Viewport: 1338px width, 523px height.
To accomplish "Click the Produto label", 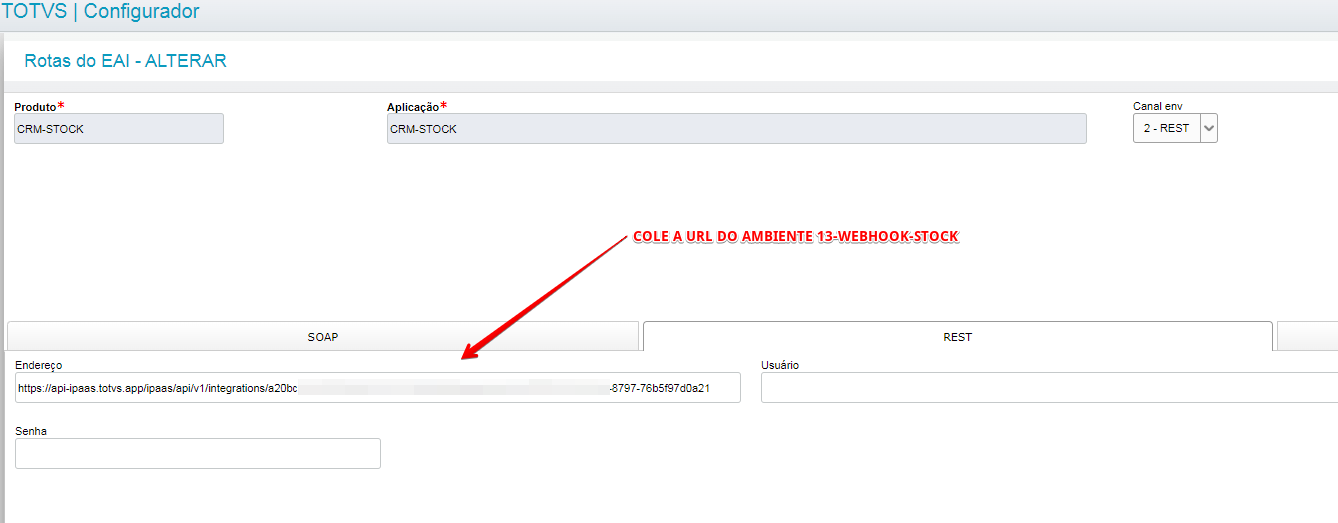I will pos(36,107).
